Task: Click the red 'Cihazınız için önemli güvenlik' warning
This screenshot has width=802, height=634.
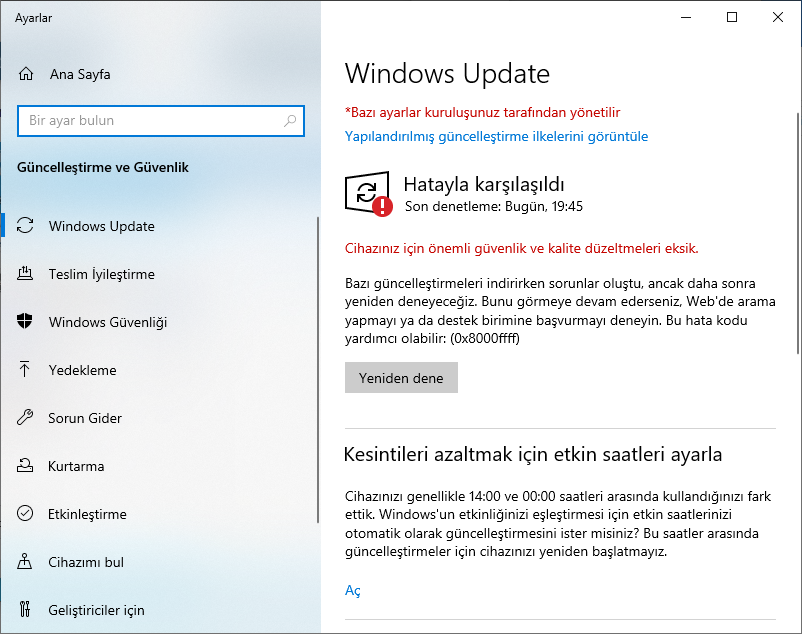Action: 521,248
